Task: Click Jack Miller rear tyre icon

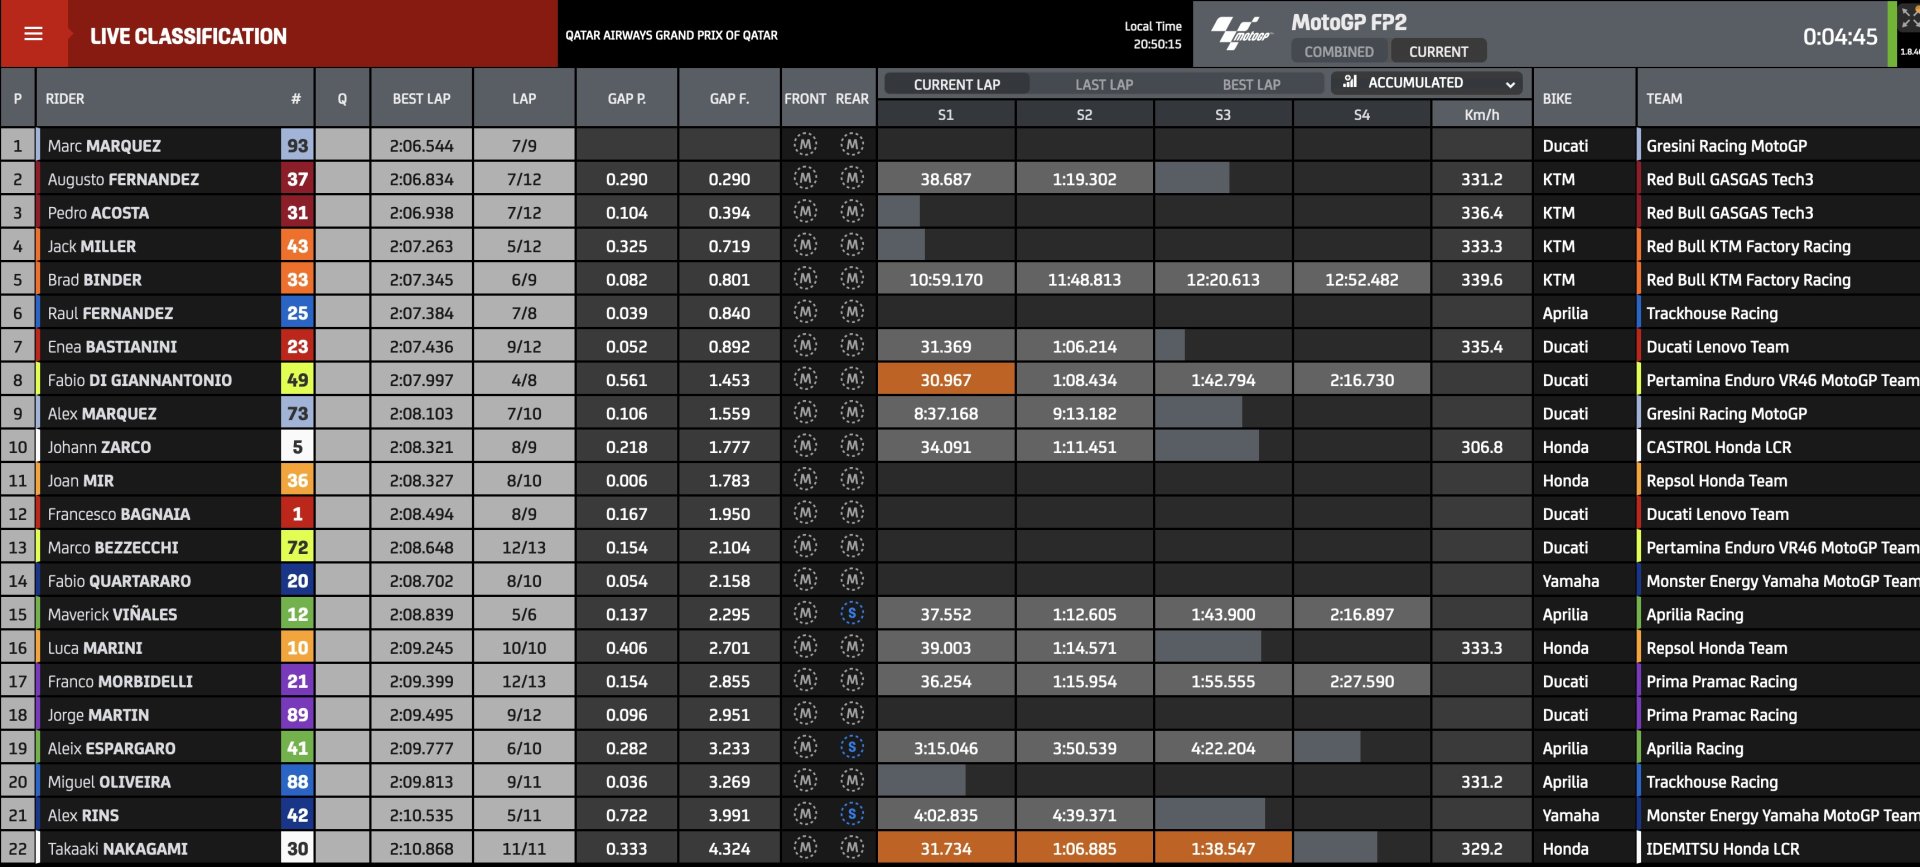Action: click(852, 245)
